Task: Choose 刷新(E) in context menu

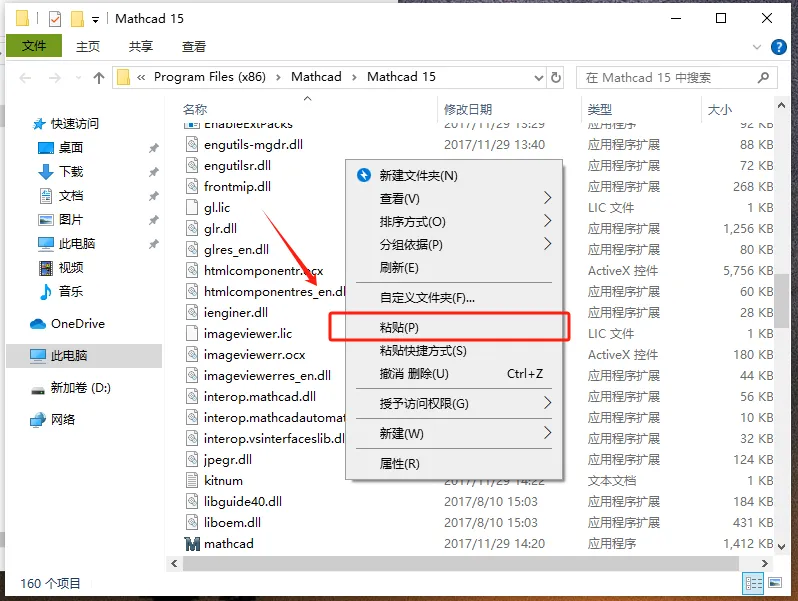Action: tap(454, 268)
